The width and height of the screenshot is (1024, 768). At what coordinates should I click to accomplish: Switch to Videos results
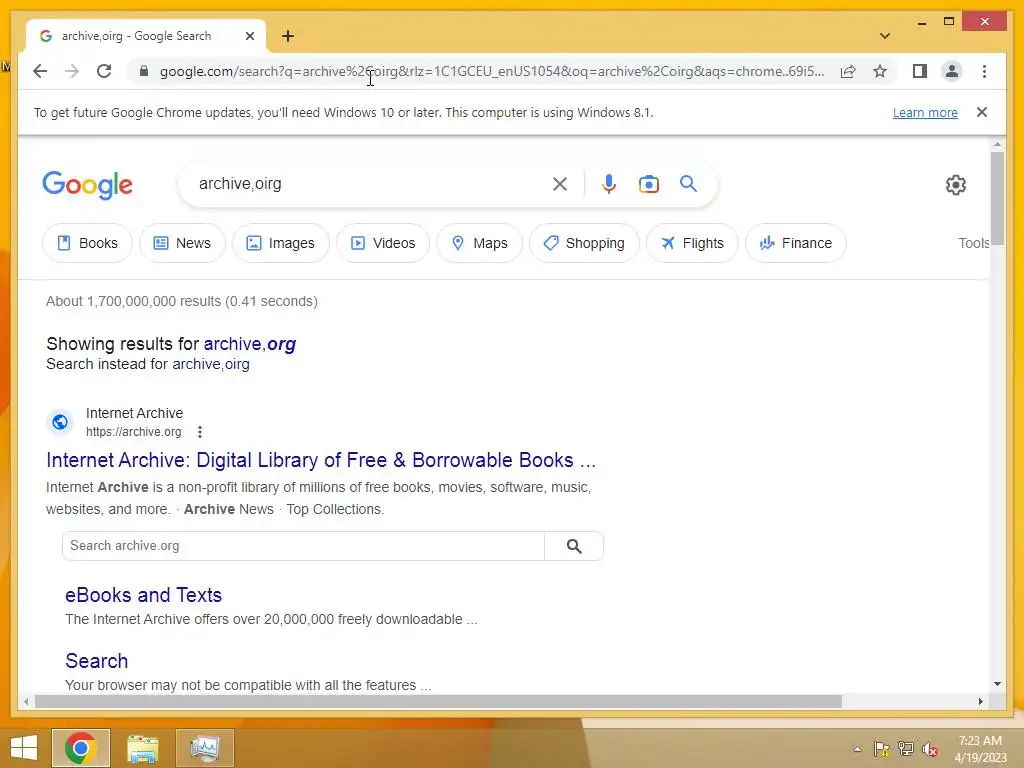[x=383, y=243]
